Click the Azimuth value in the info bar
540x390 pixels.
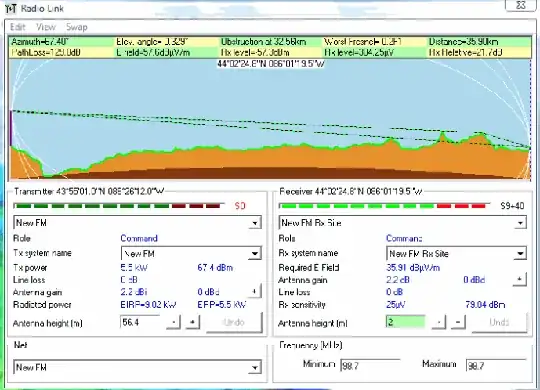pos(40,42)
